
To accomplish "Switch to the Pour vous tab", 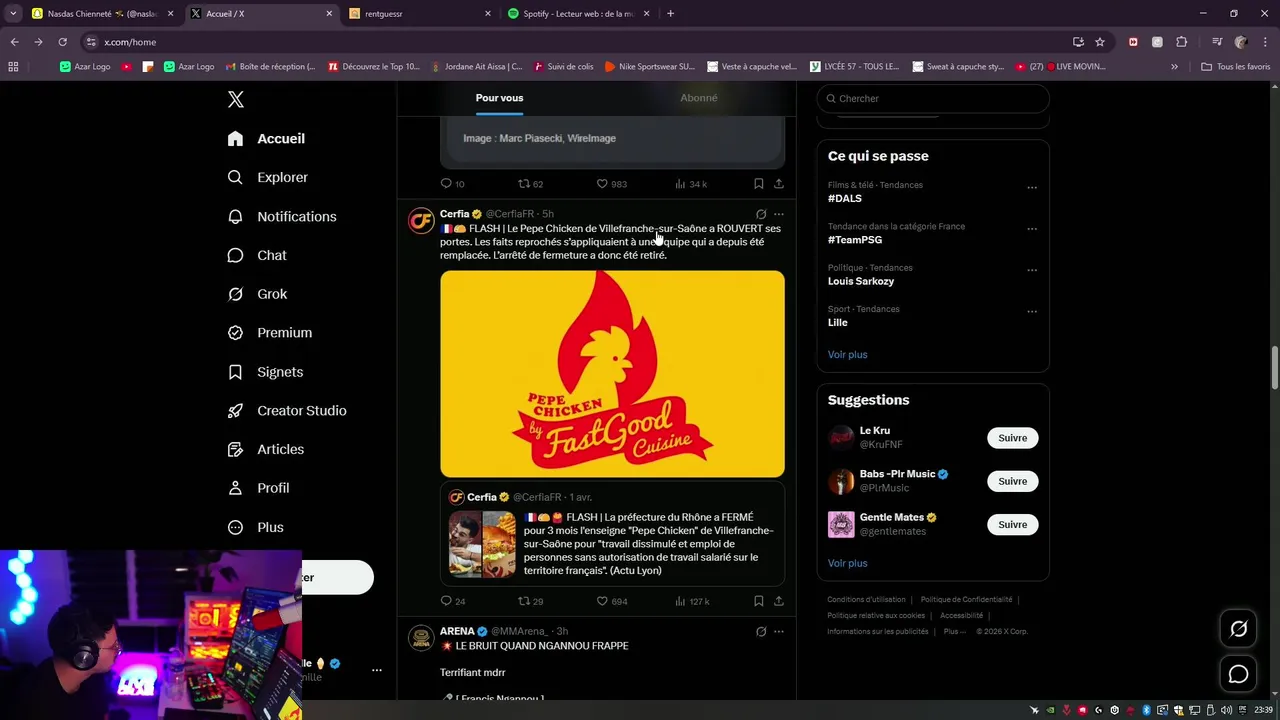I will tap(499, 98).
